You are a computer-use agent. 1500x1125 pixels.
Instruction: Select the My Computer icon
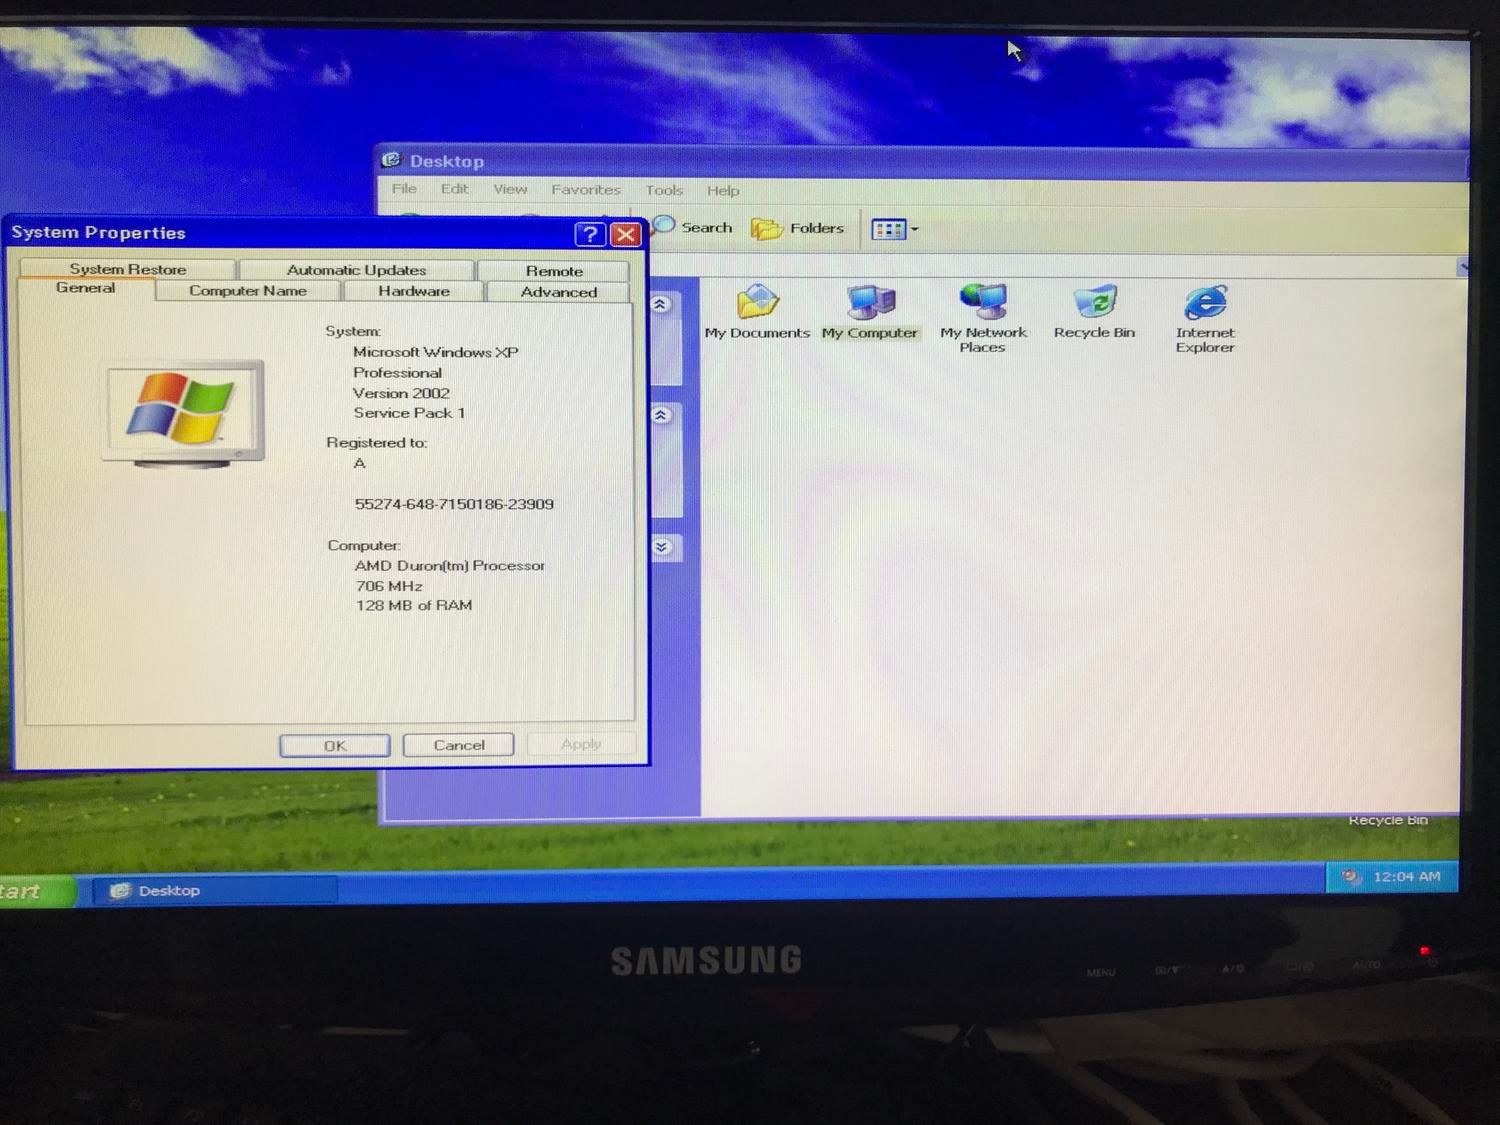pyautogui.click(x=869, y=312)
